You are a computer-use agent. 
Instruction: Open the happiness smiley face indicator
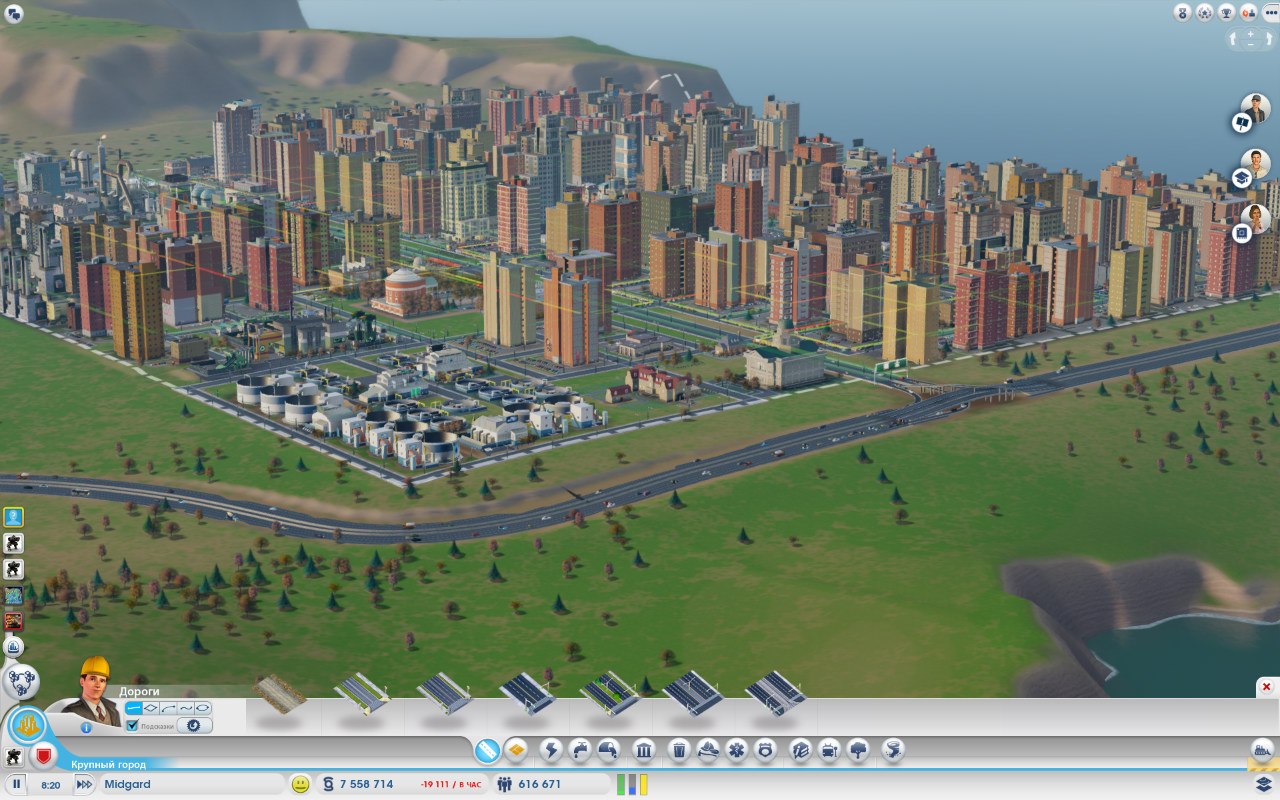pyautogui.click(x=300, y=784)
